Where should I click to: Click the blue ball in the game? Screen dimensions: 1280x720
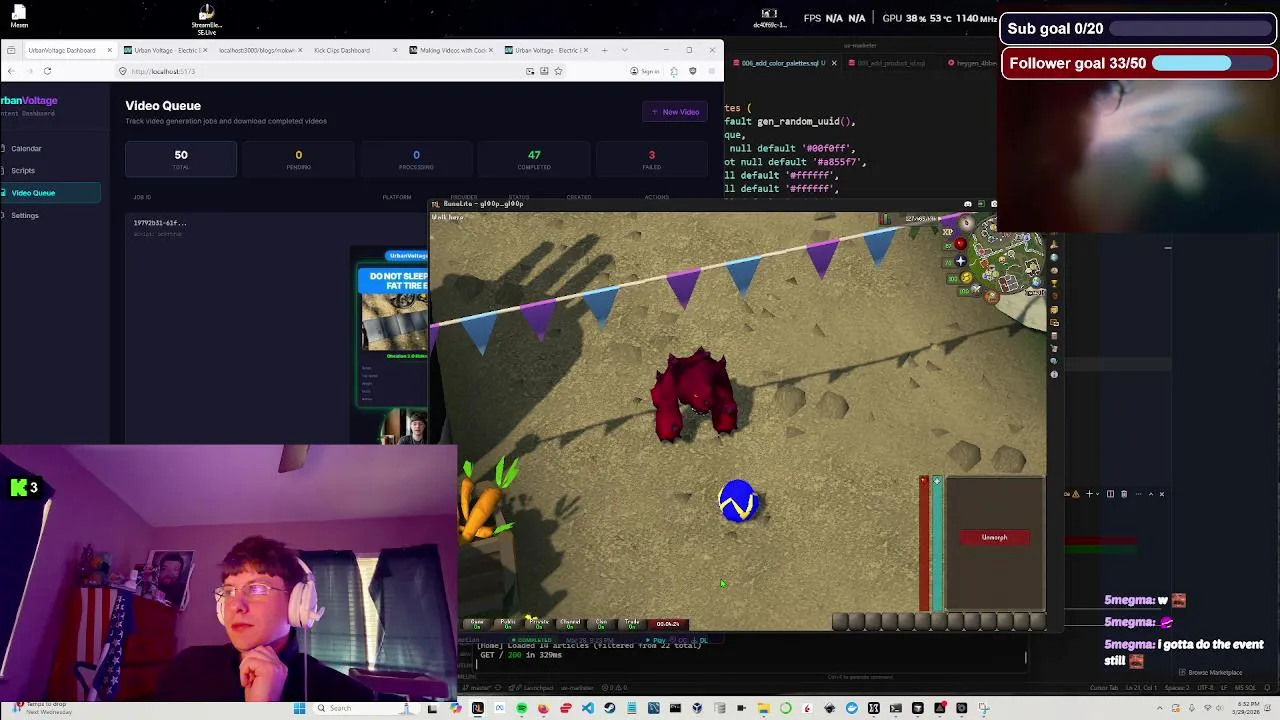738,501
